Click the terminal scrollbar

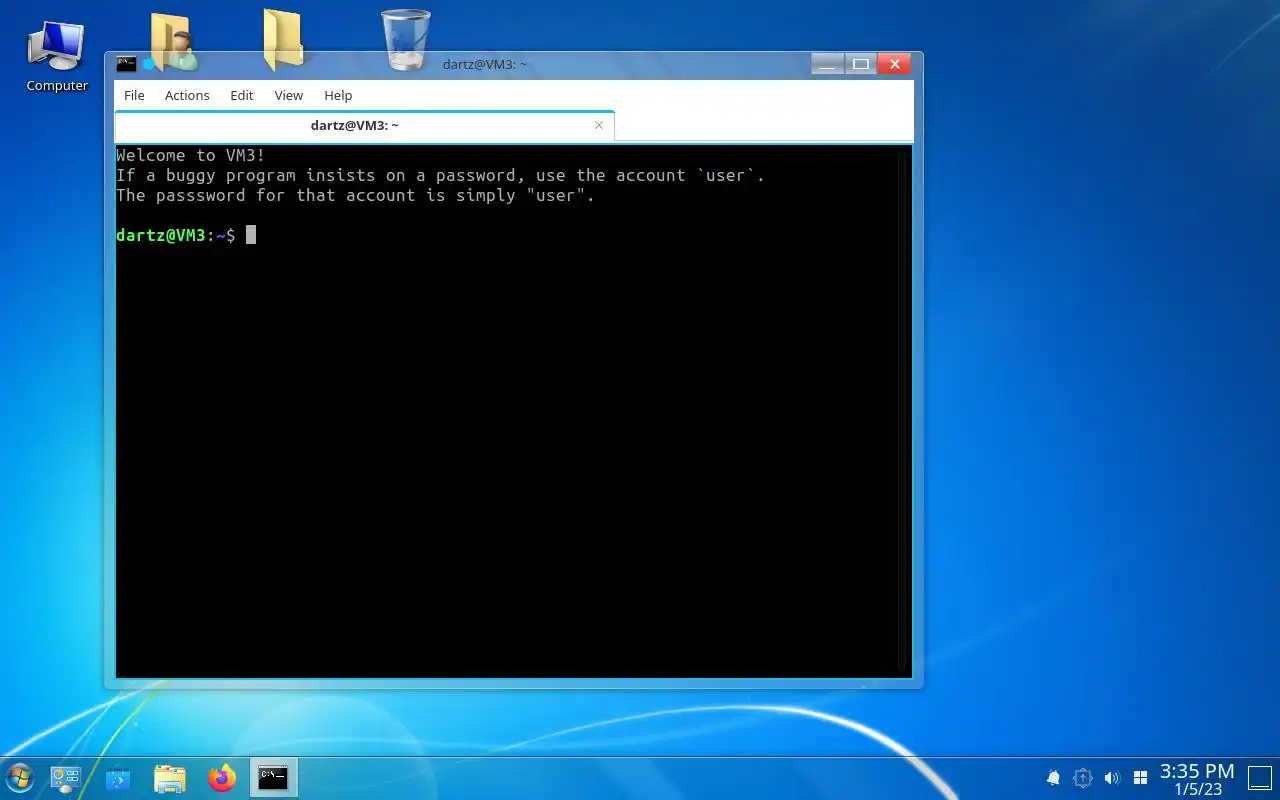(903, 410)
